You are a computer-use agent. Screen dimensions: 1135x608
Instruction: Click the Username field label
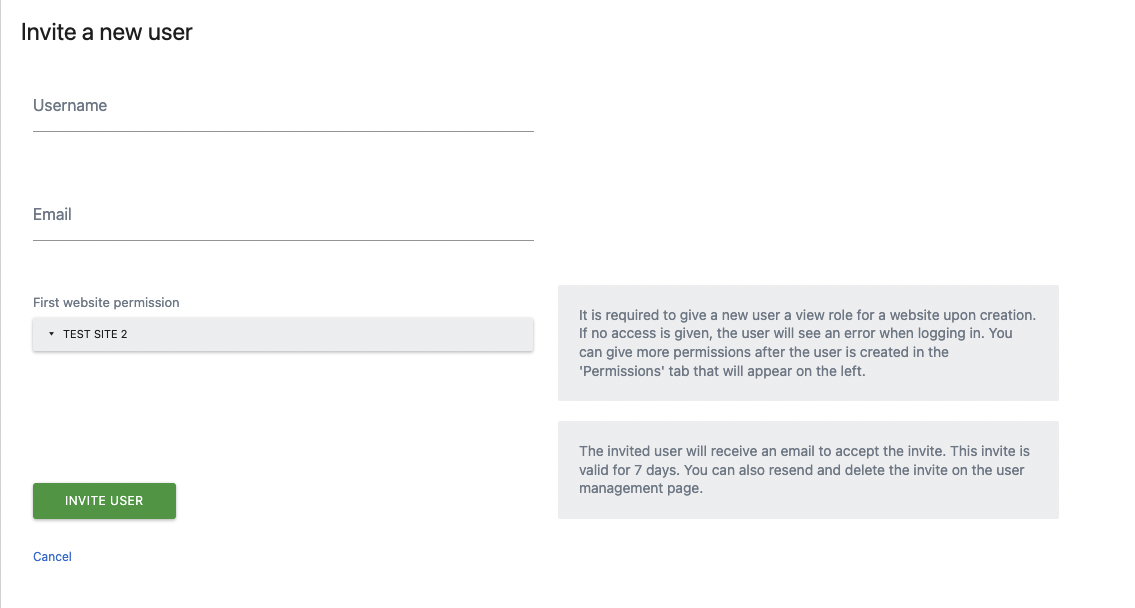(x=70, y=105)
